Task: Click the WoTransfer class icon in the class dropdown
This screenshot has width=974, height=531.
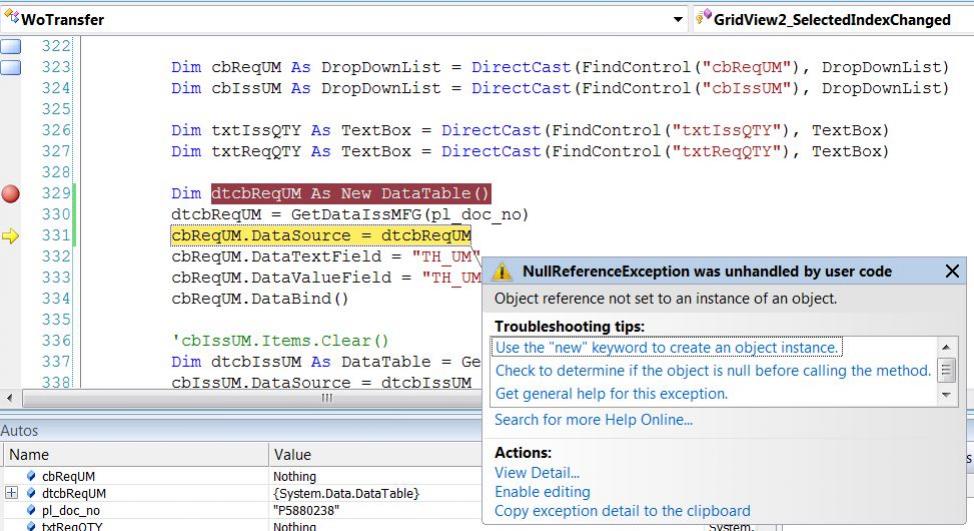Action: tap(11, 17)
